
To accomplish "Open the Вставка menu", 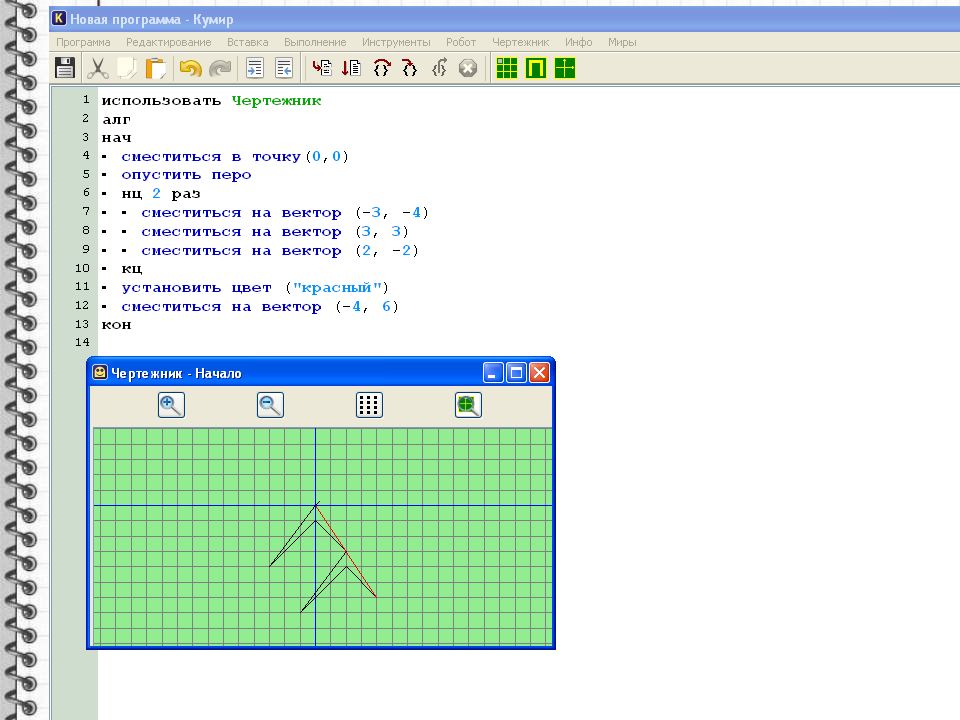I will tap(247, 42).
